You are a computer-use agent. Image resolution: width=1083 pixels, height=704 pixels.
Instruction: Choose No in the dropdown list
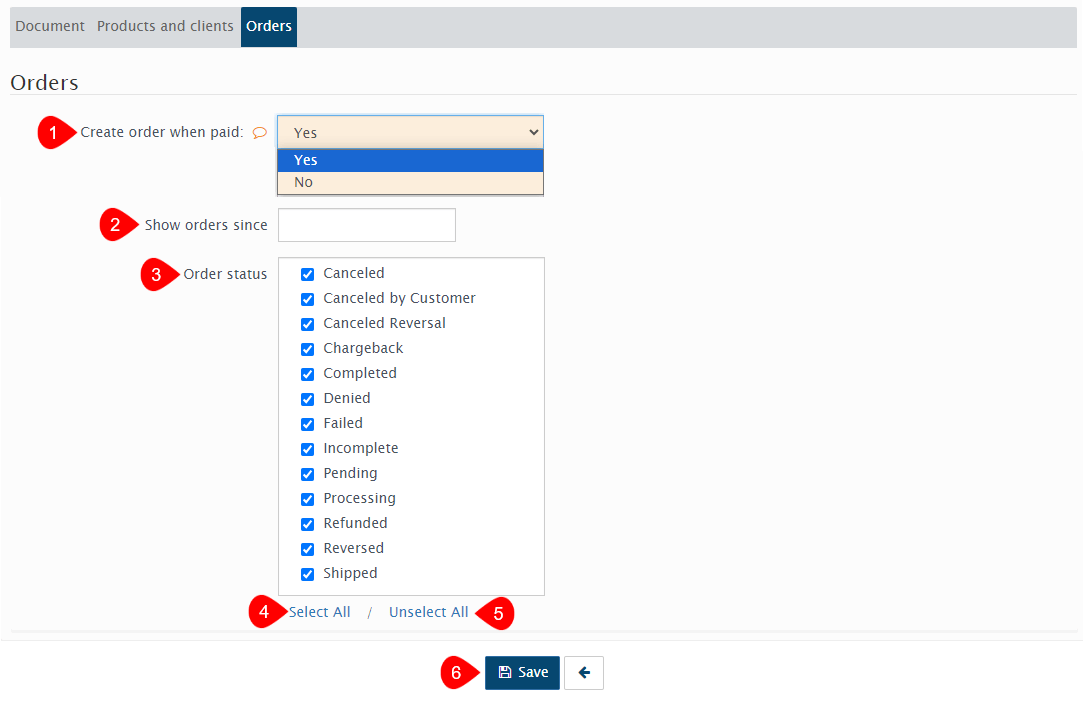(410, 182)
